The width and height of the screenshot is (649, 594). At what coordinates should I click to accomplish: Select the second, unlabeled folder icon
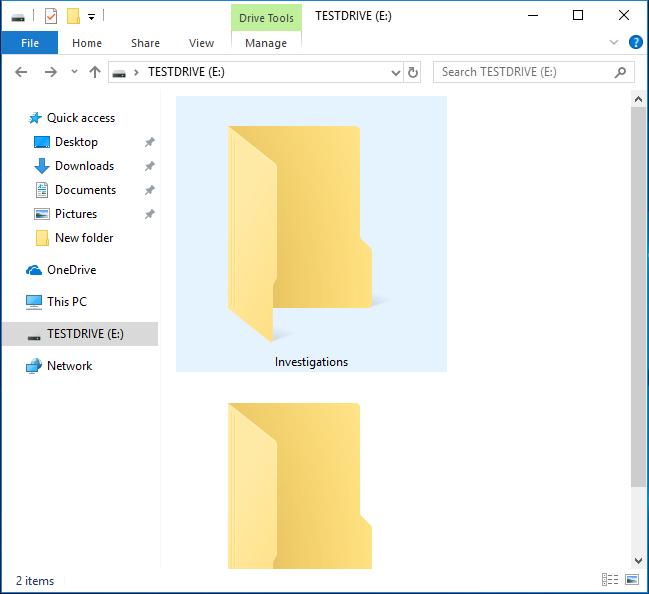[300, 486]
